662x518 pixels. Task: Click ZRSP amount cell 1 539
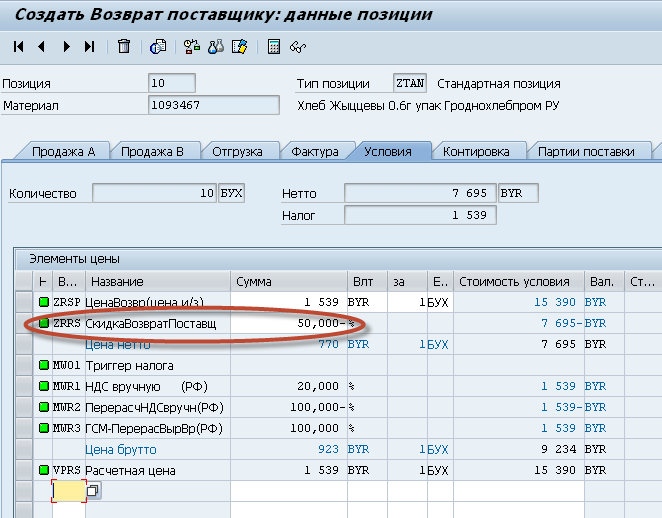[x=289, y=302]
